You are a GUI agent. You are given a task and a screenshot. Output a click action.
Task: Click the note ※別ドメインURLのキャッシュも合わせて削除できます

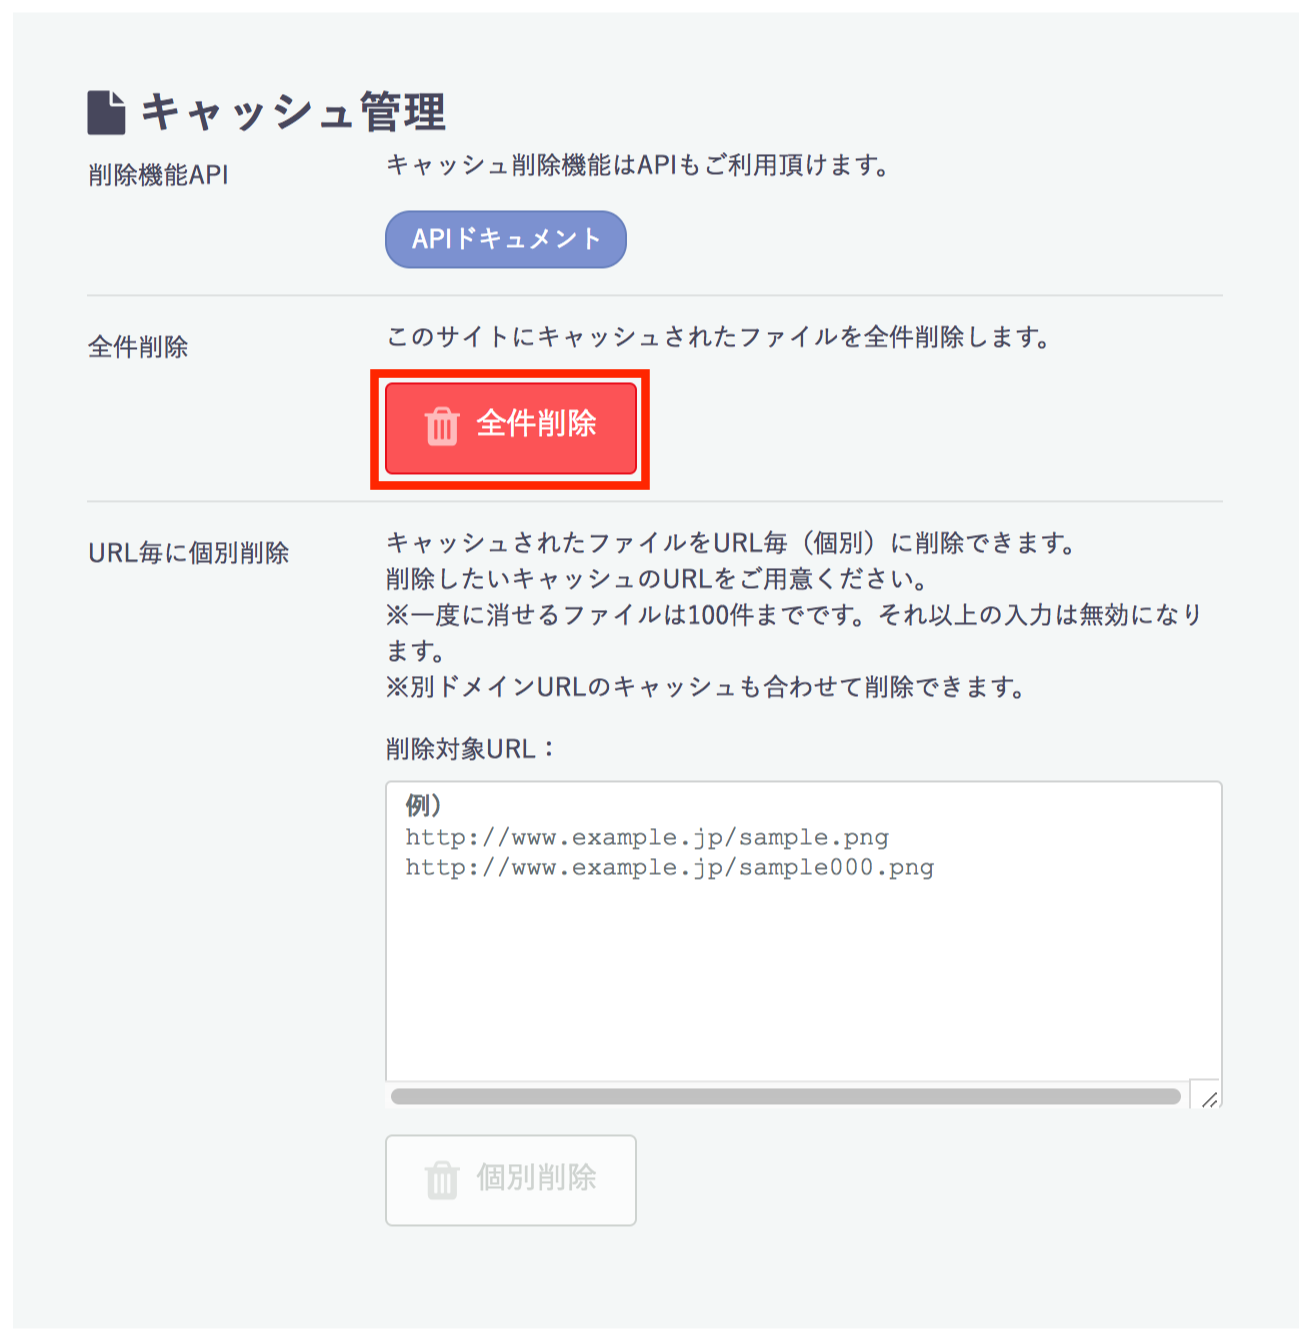pyautogui.click(x=705, y=687)
